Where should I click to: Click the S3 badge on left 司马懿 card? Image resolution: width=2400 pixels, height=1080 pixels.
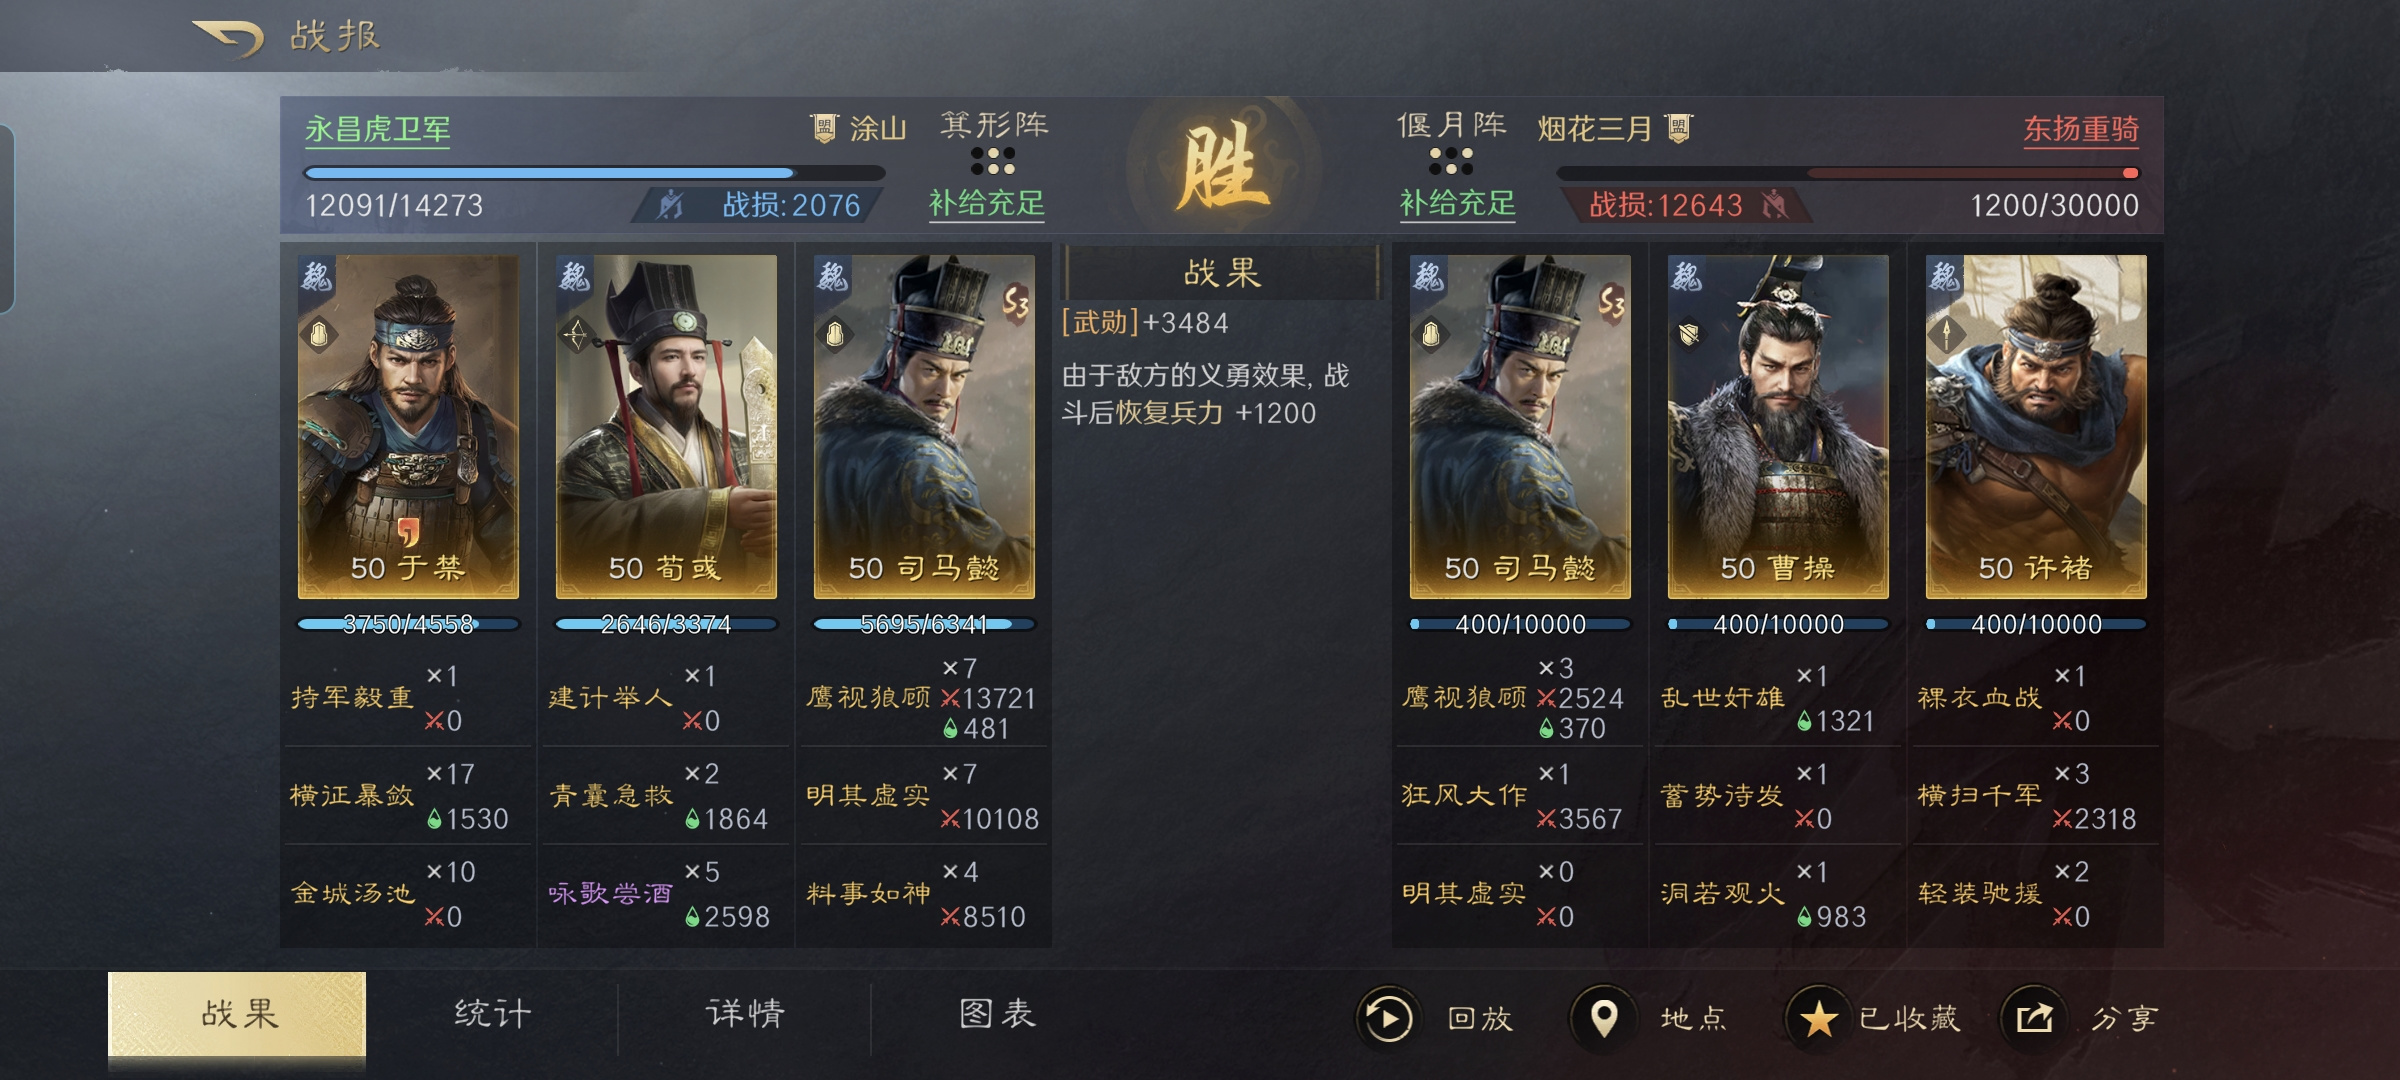[1015, 301]
